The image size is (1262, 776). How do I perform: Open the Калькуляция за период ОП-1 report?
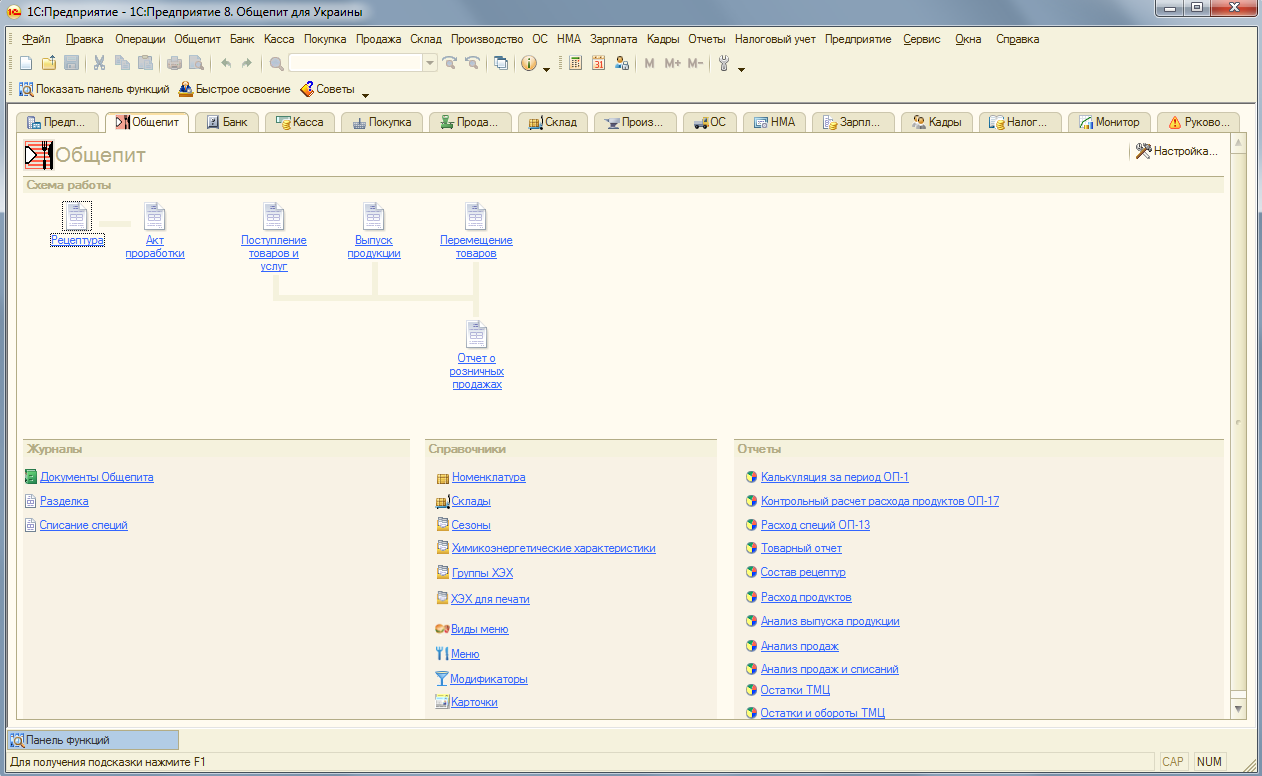835,477
